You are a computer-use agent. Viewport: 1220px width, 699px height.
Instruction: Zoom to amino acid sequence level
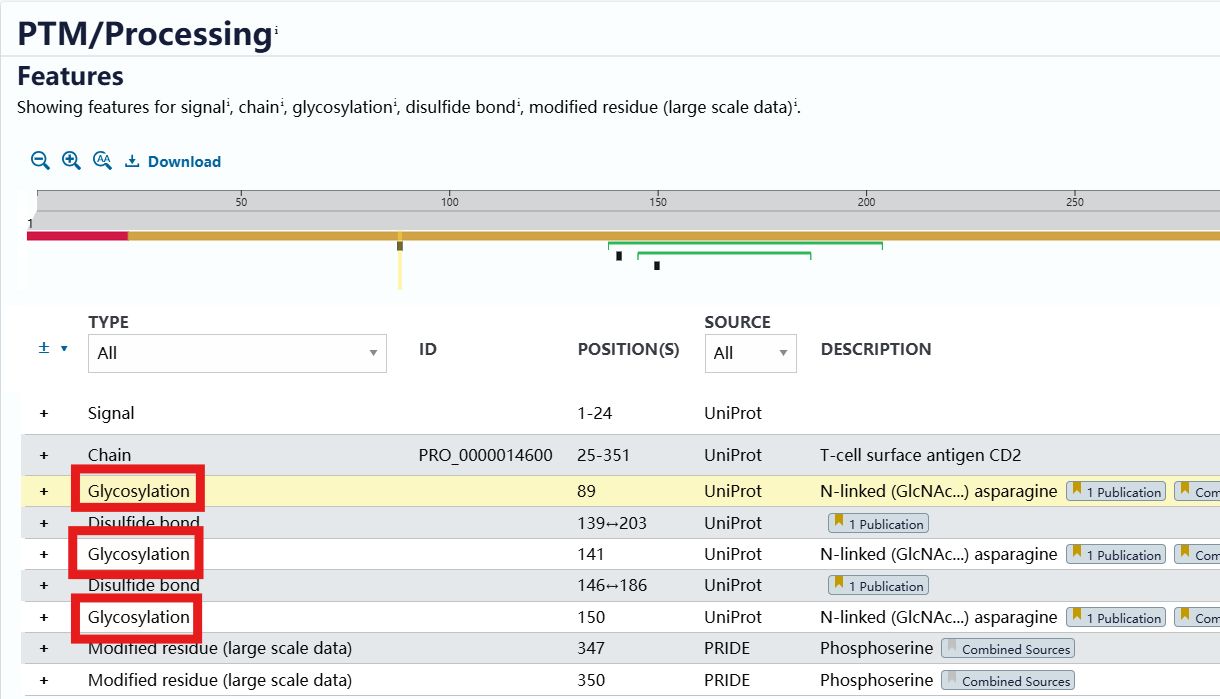(102, 161)
